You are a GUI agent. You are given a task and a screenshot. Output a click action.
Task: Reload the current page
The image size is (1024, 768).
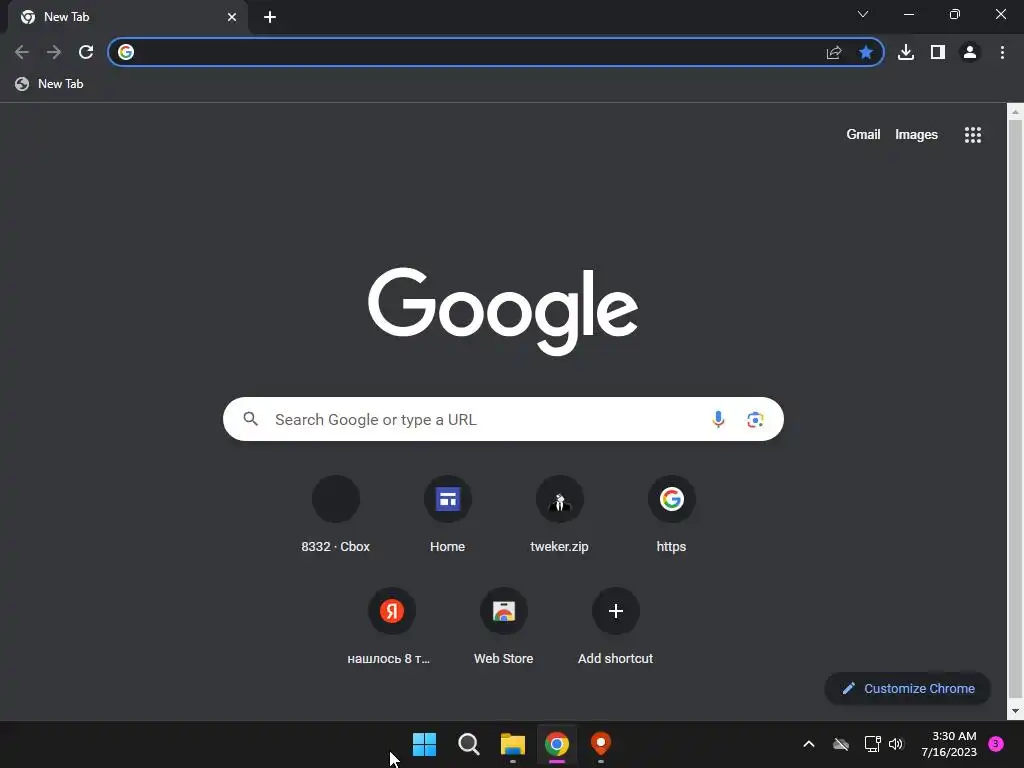click(86, 52)
